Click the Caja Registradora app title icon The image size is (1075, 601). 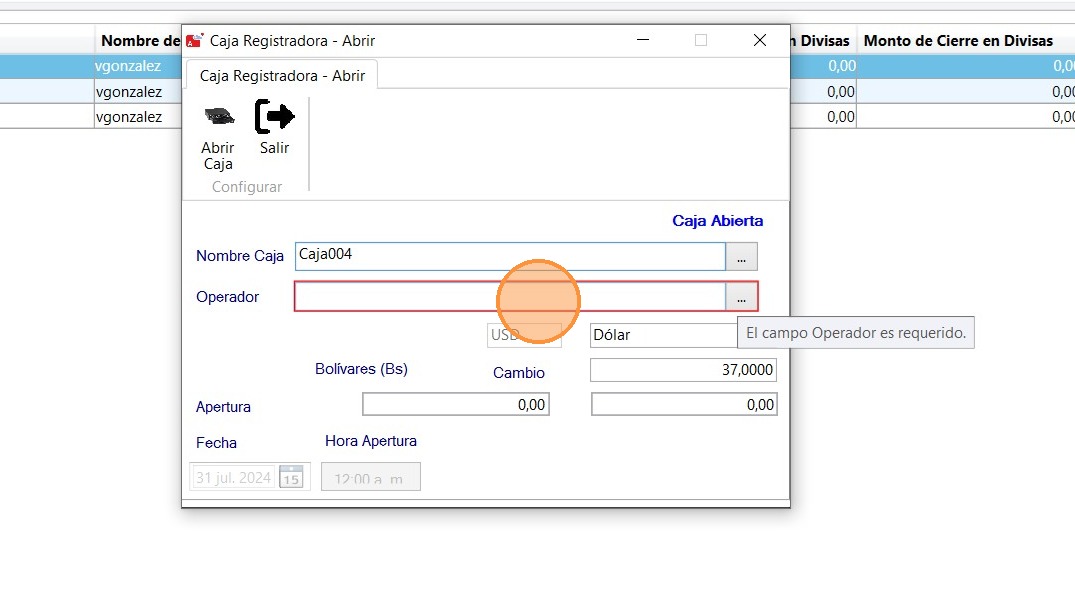click(195, 40)
